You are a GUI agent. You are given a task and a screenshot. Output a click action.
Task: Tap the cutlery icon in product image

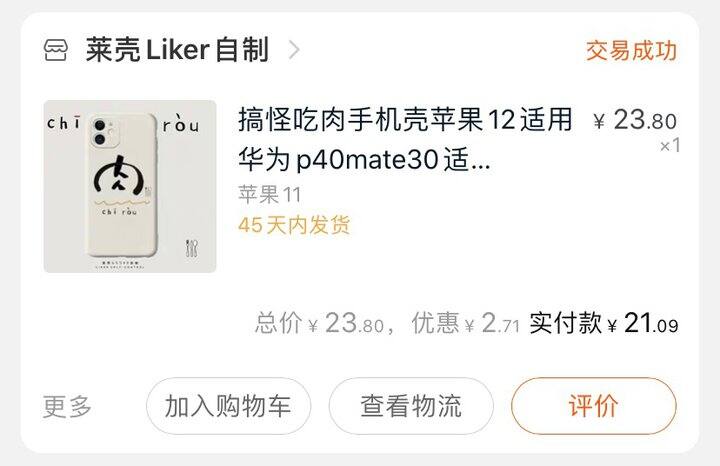191,248
